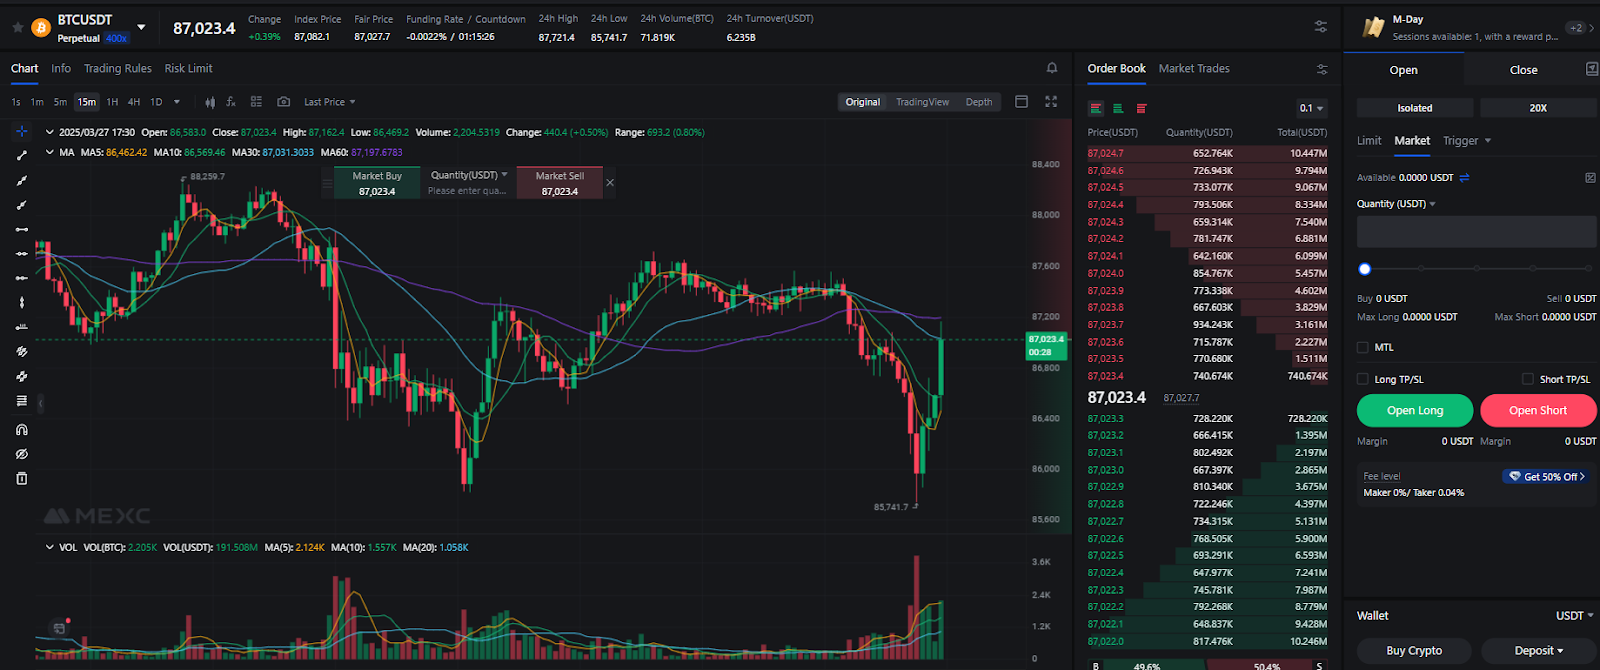Click the order quantity percentage slider handle
The image size is (1600, 670).
pos(1365,269)
